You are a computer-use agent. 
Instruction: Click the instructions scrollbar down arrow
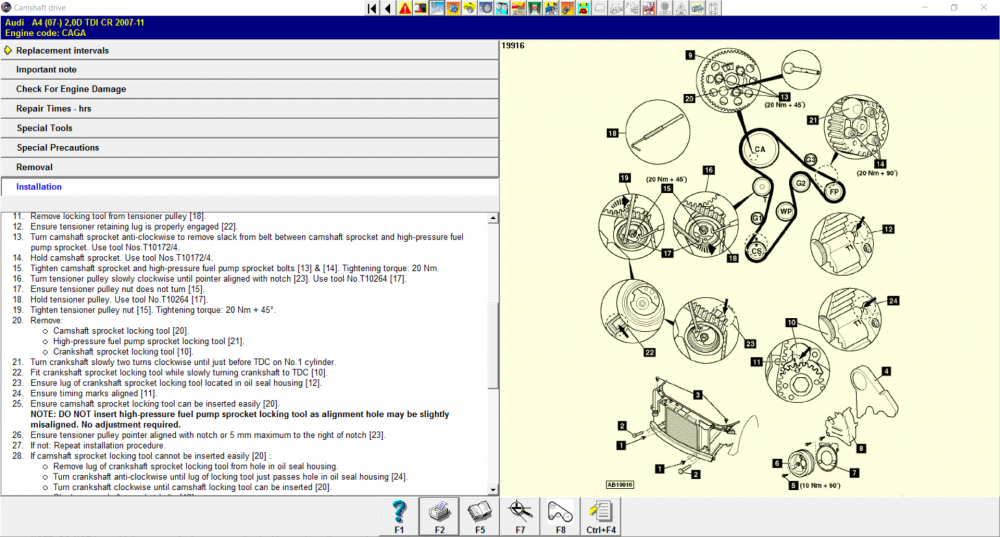coord(493,490)
